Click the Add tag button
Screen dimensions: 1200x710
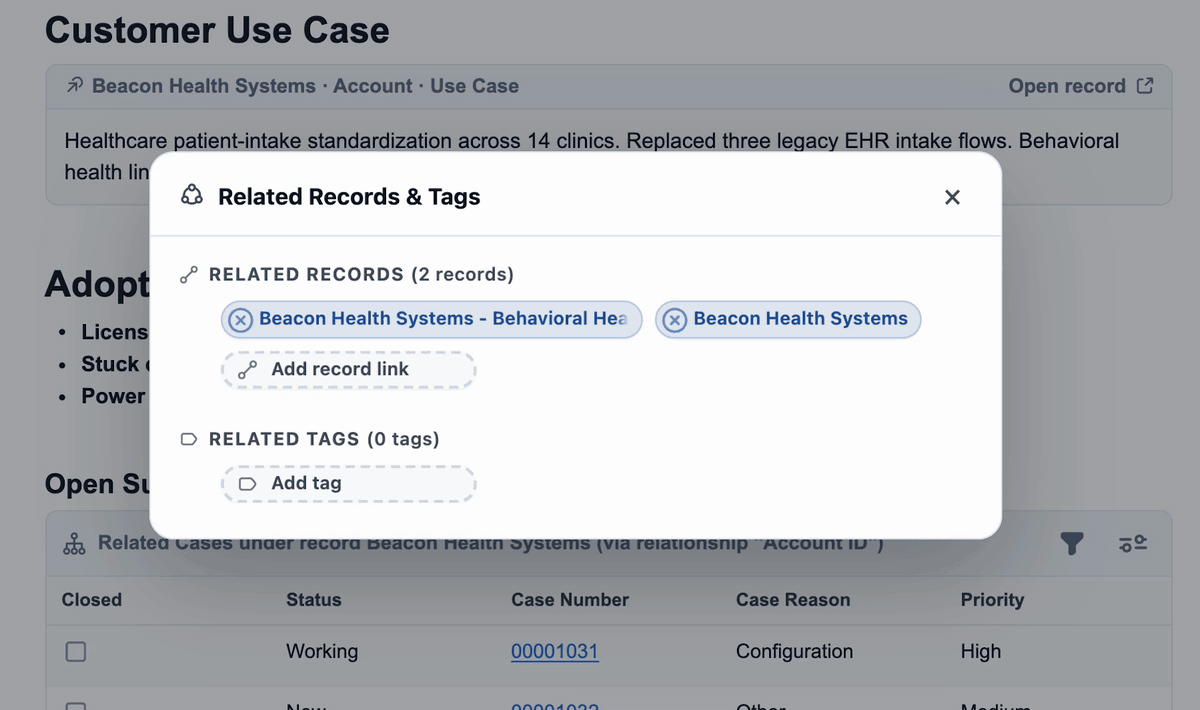coord(348,483)
